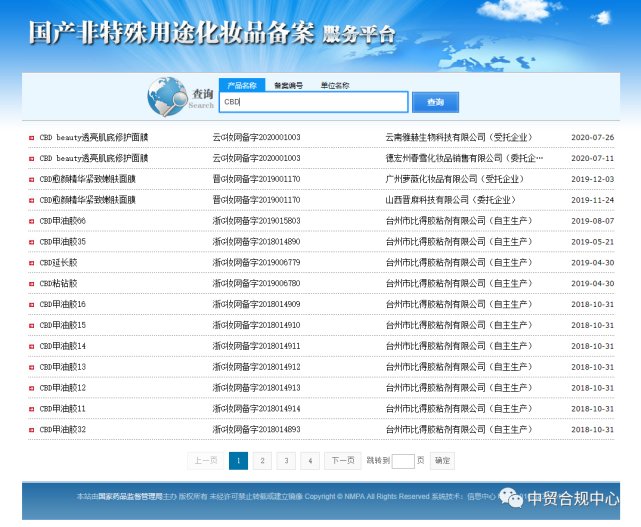Click record number 浙G妆网备字2018014909
641x527 pixels.
click(x=256, y=304)
